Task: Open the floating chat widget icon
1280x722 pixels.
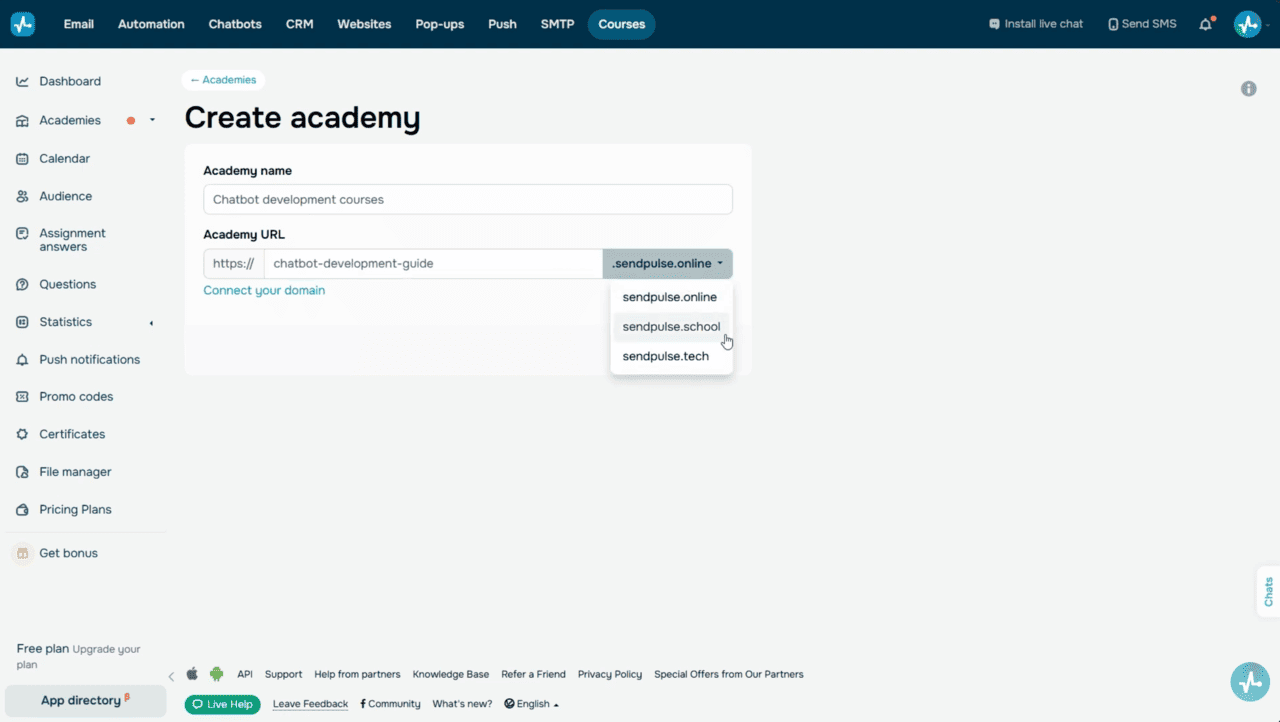Action: coord(1250,682)
